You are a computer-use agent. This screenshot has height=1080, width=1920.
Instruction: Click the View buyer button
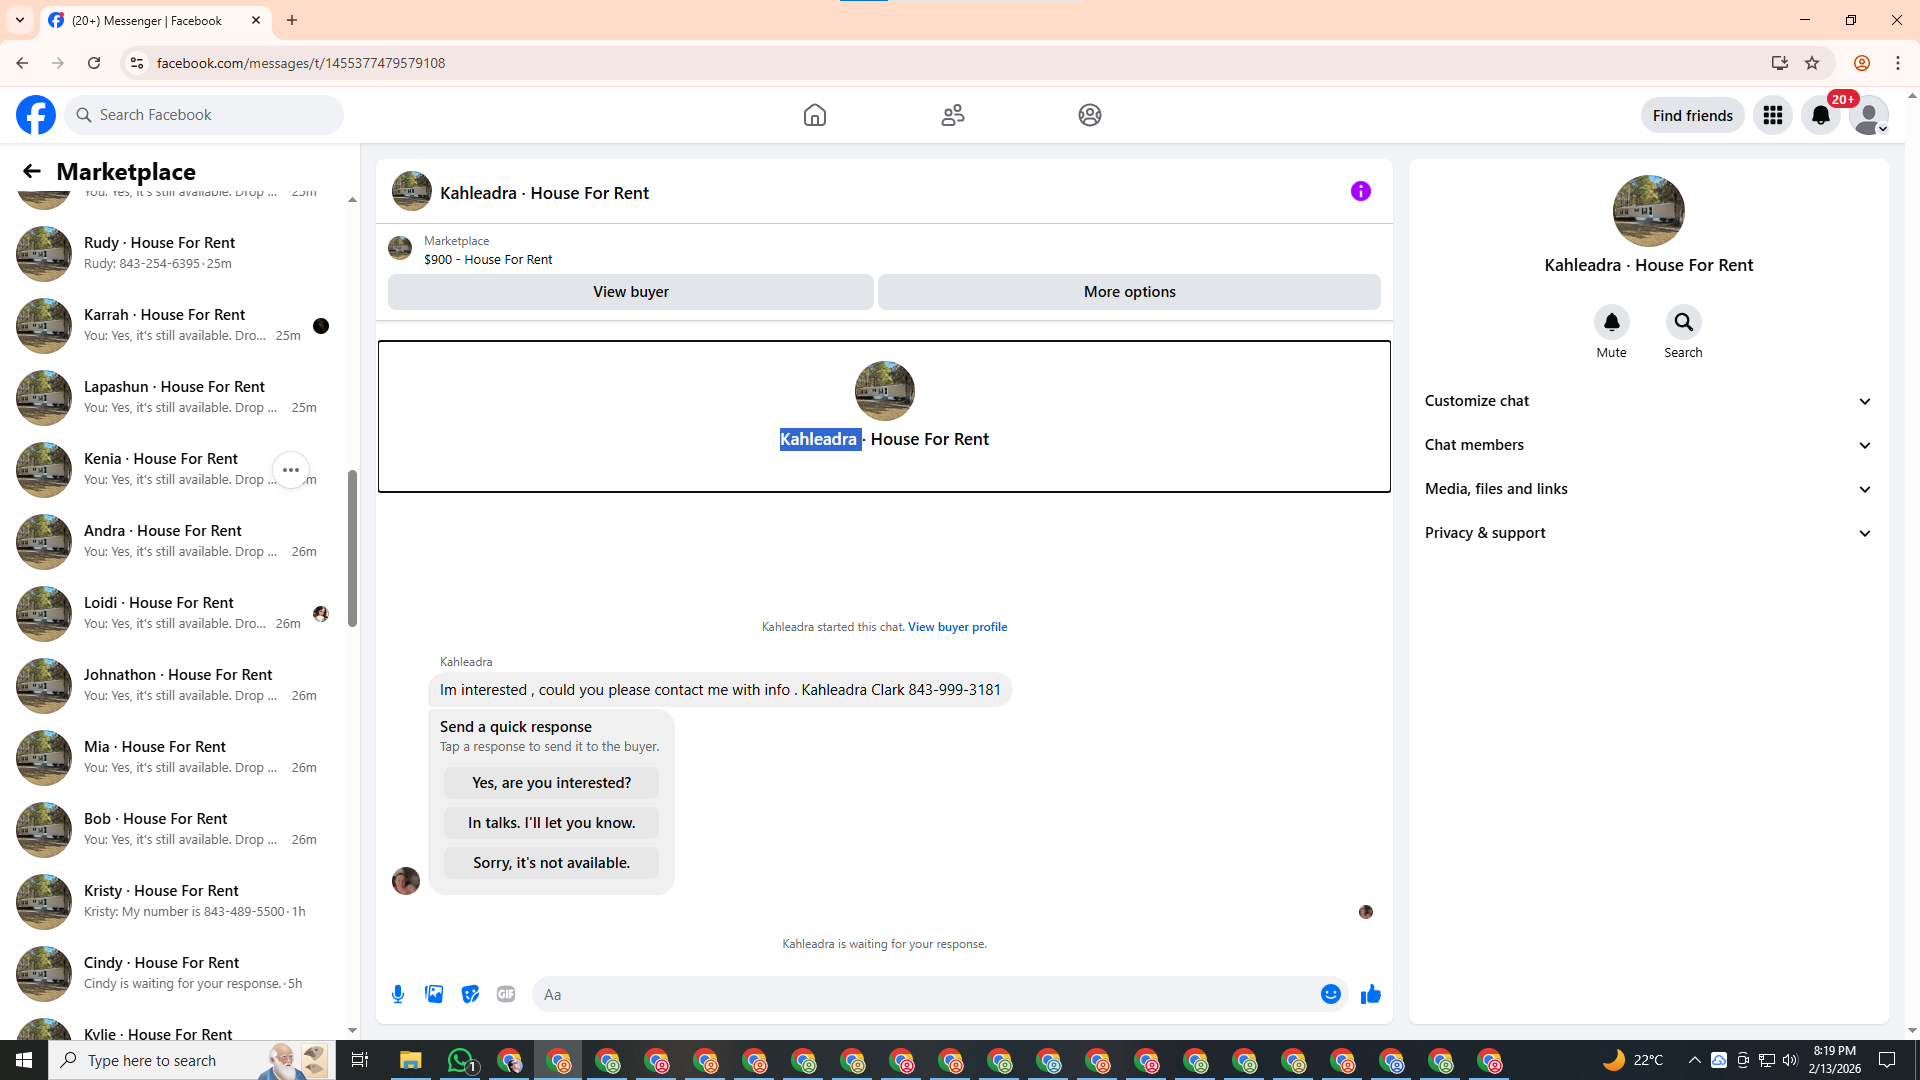tap(630, 292)
